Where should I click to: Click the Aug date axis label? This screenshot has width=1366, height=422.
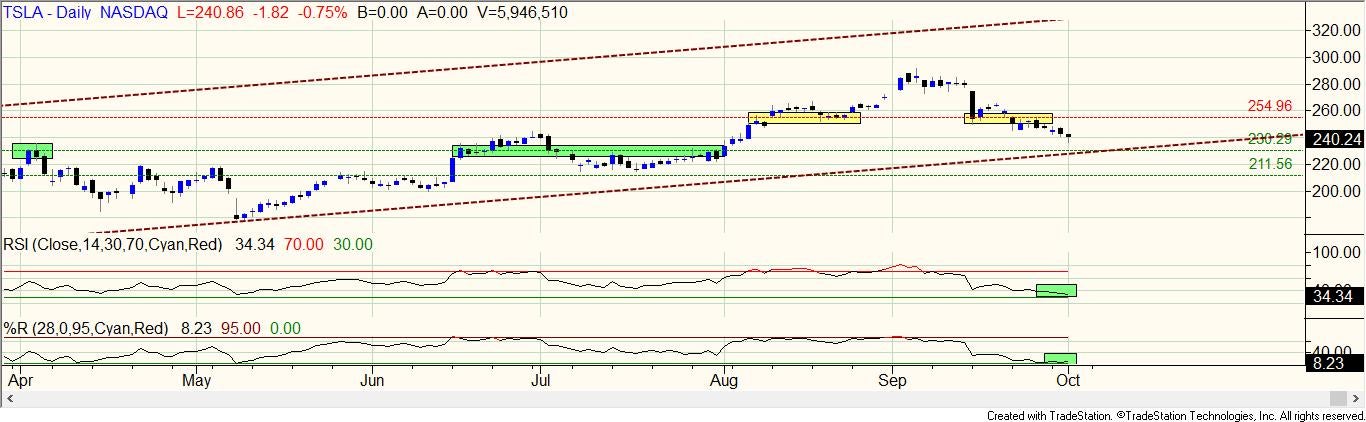[724, 380]
